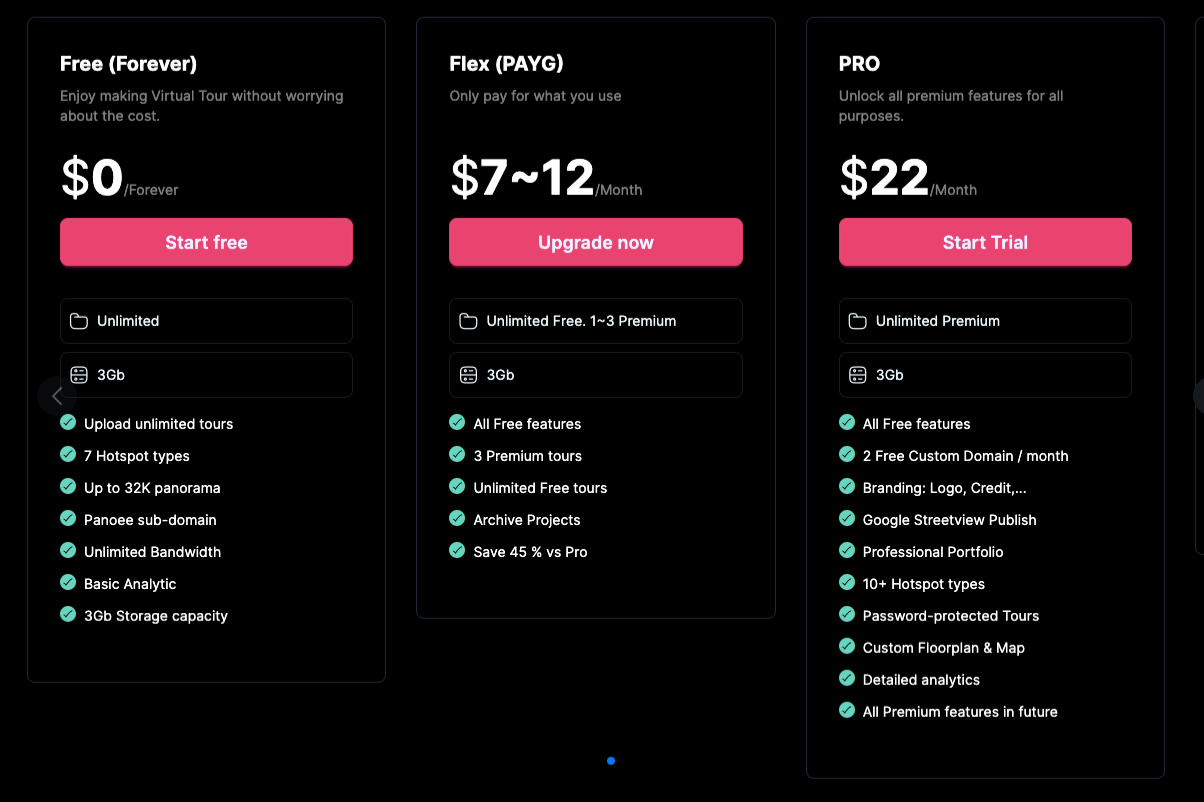The image size is (1204, 802).
Task: Click storage icon in PRO plan's 3Gb box
Action: click(857, 375)
